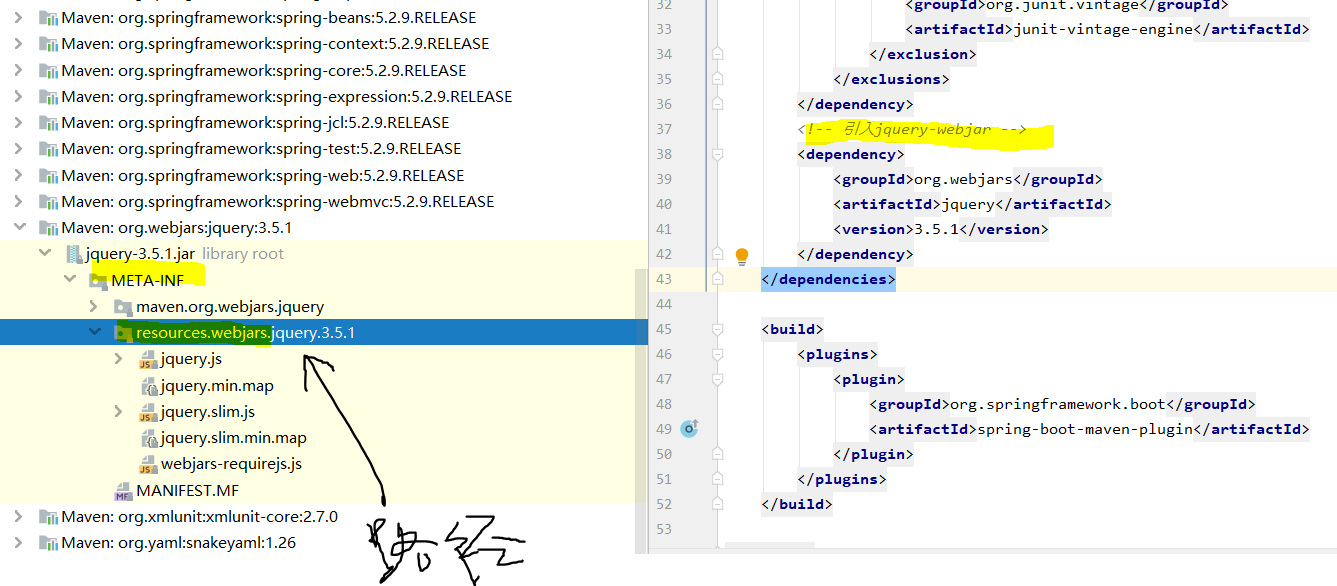Click the jquery.slim.js JavaScript file icon
The image size is (1337, 586).
148,411
